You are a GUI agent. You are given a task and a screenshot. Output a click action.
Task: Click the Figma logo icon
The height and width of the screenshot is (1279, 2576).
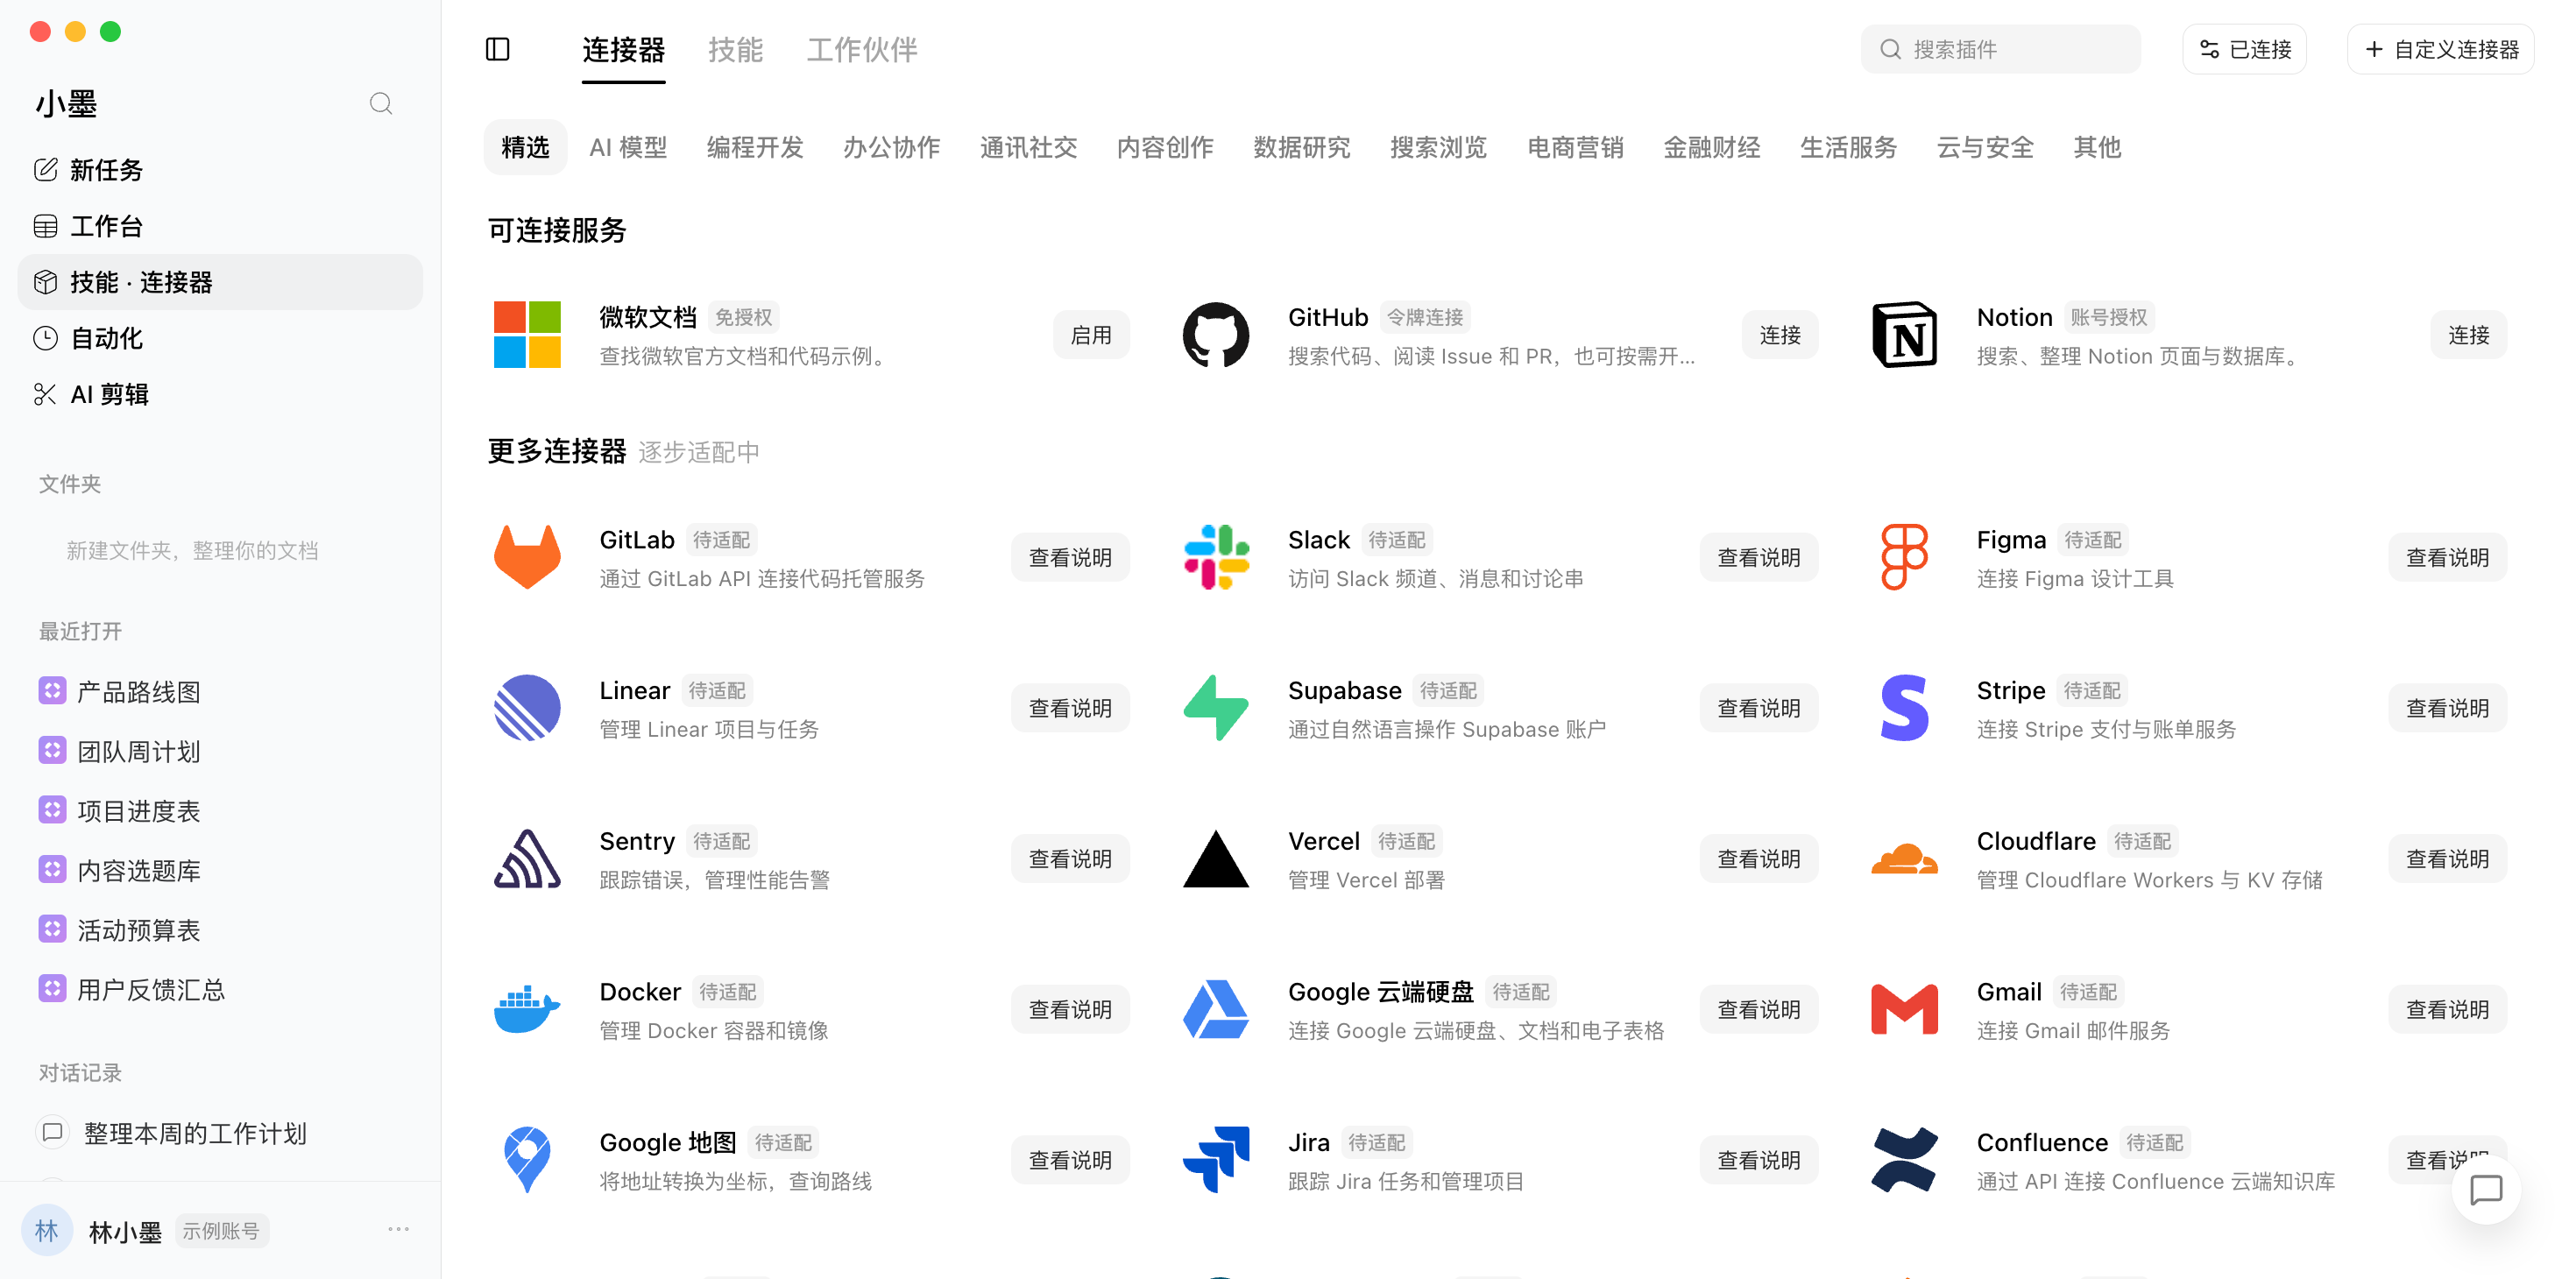[x=1904, y=557]
